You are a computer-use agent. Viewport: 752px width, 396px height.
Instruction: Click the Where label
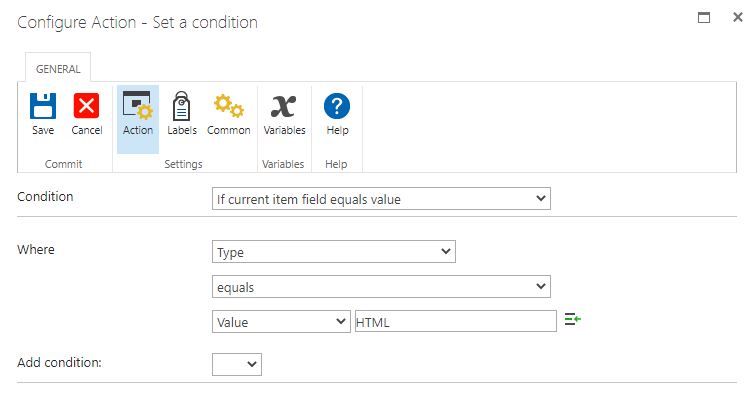point(36,250)
